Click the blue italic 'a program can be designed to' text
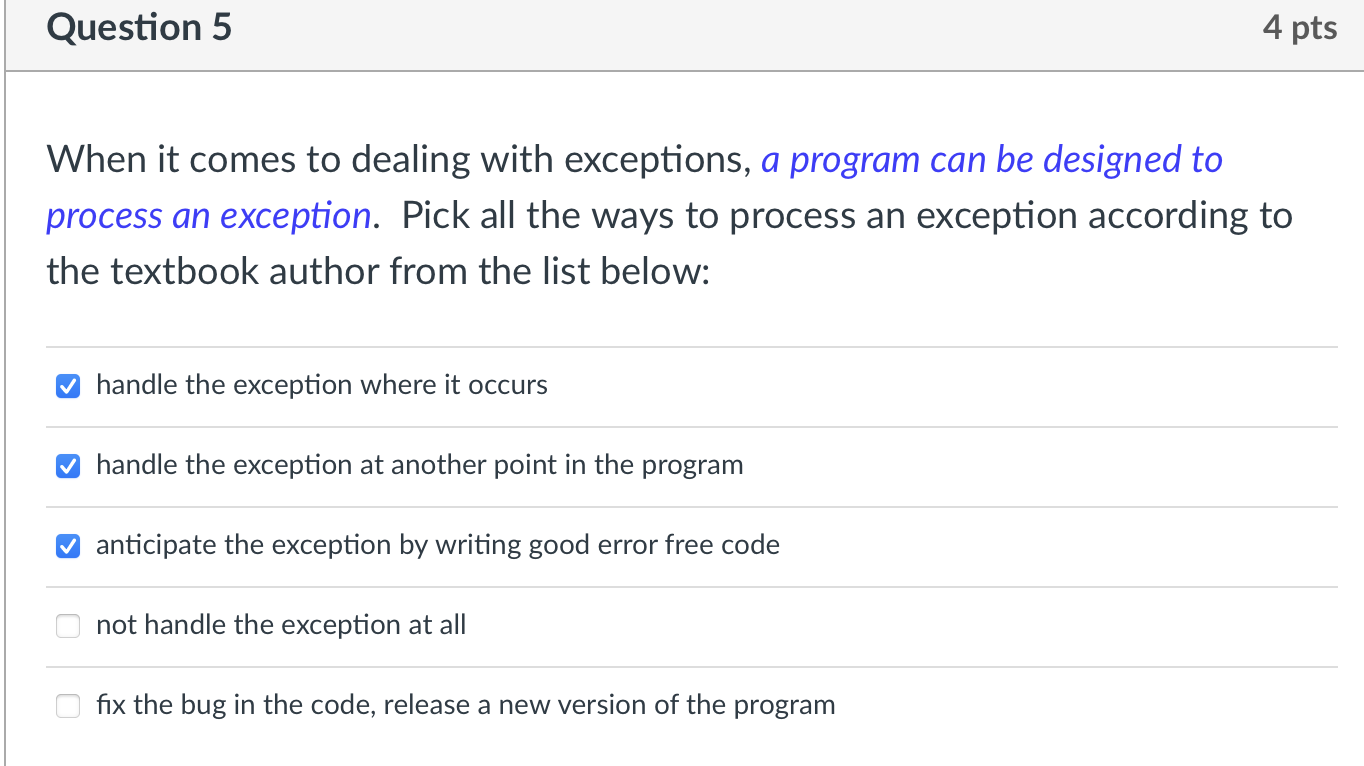The height and width of the screenshot is (766, 1364). (991, 160)
